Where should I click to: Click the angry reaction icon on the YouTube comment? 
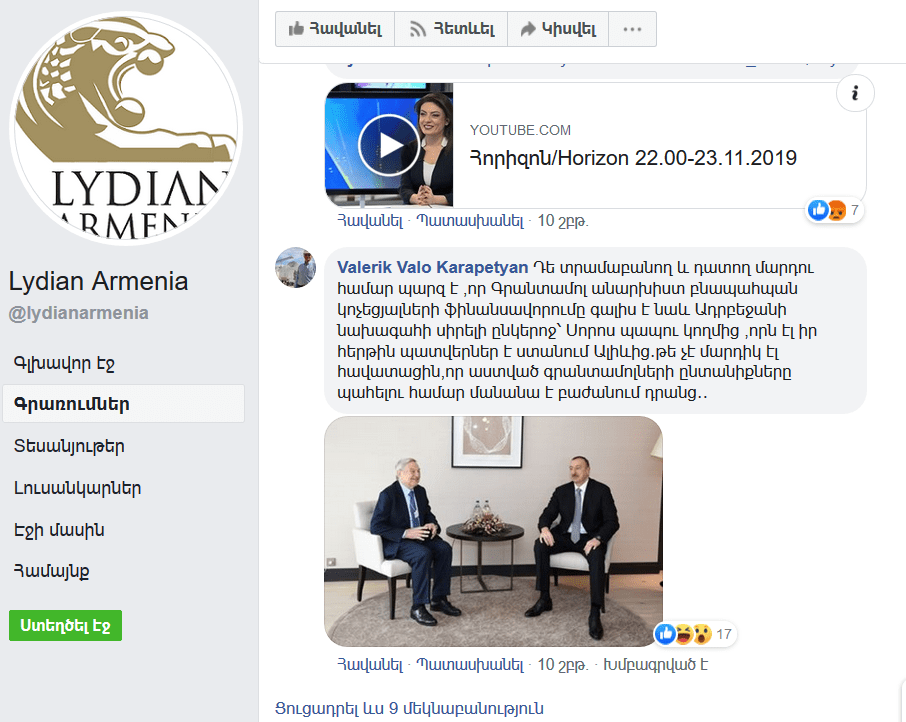coord(837,210)
